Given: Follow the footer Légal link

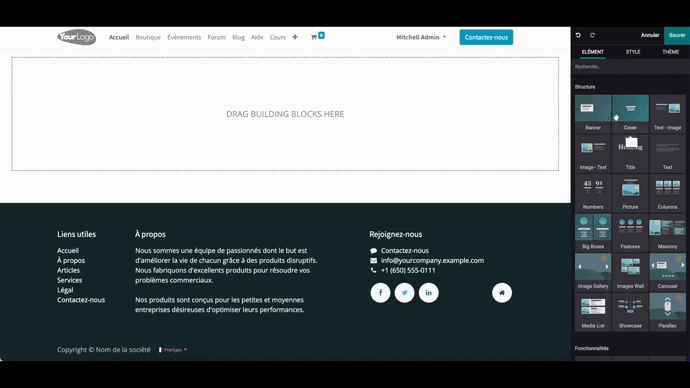Looking at the screenshot, I should [65, 290].
